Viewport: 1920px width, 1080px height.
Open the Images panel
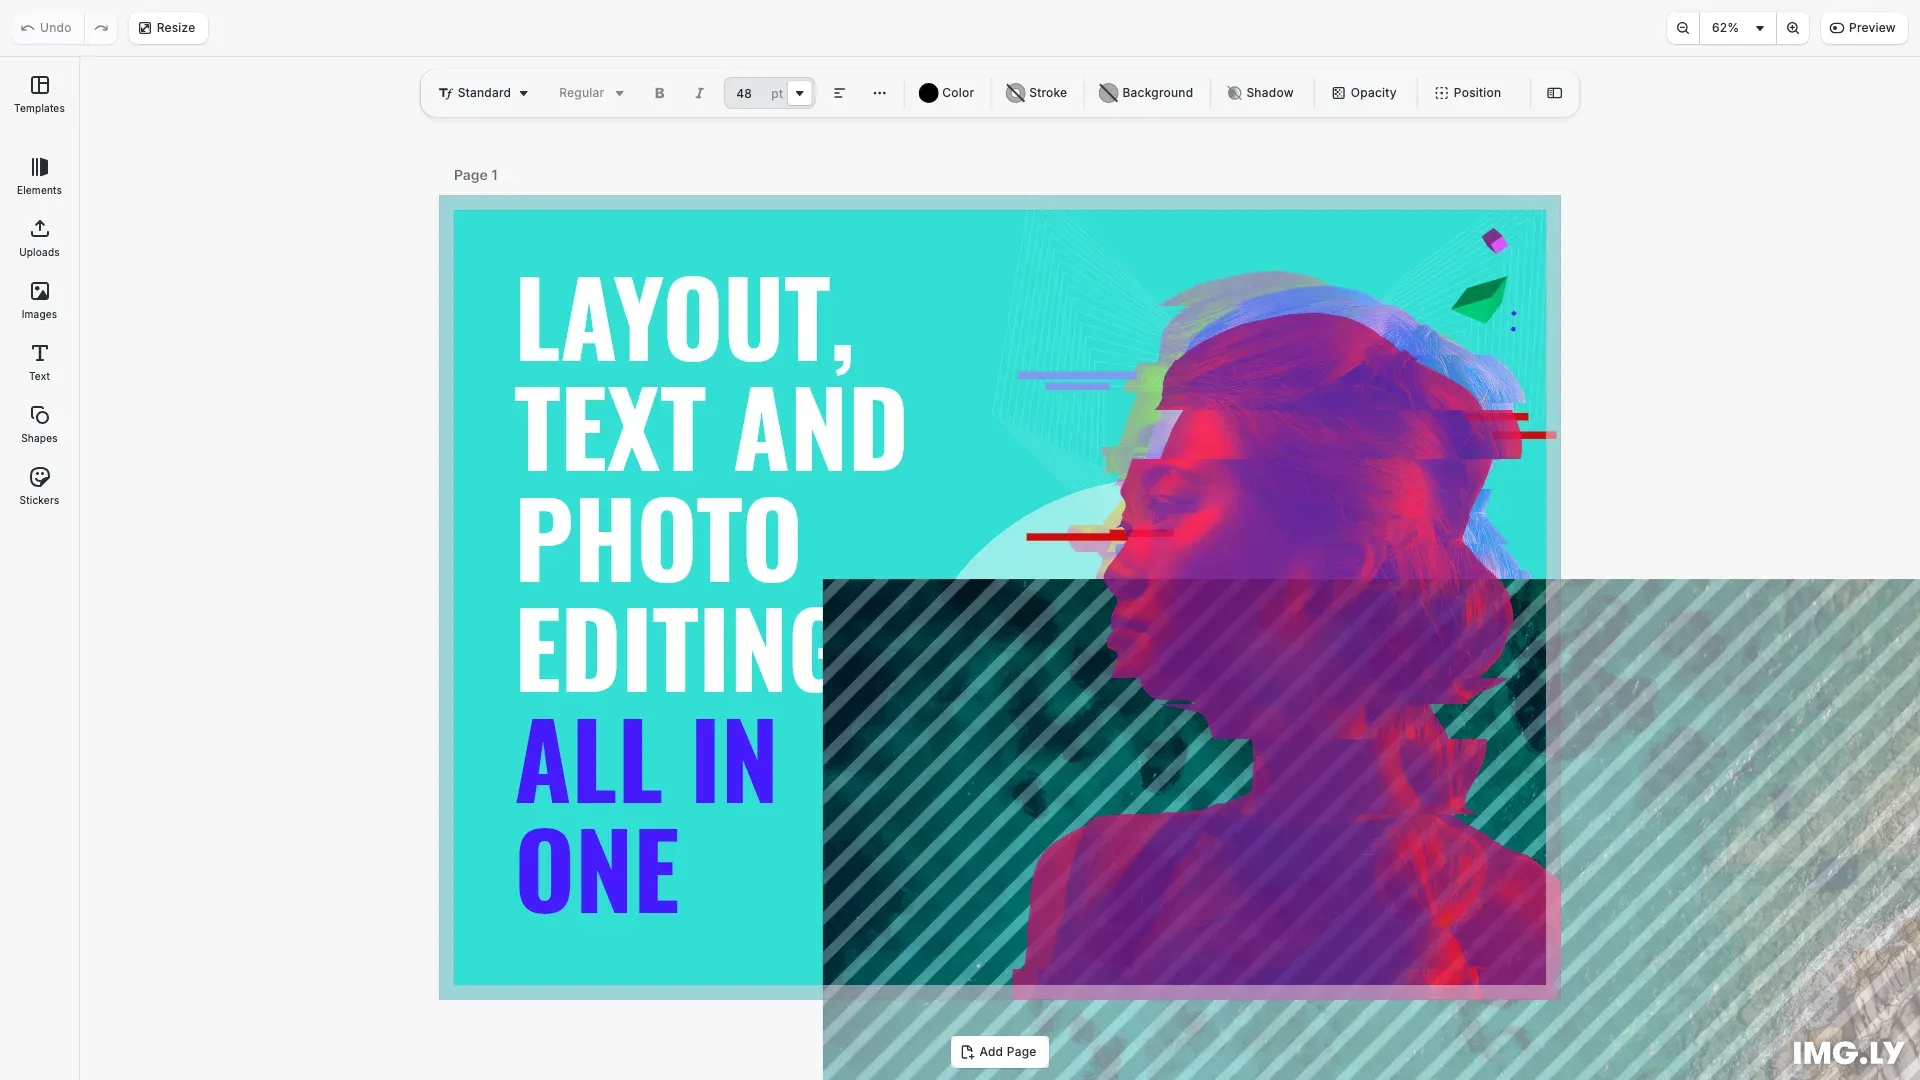pyautogui.click(x=39, y=299)
